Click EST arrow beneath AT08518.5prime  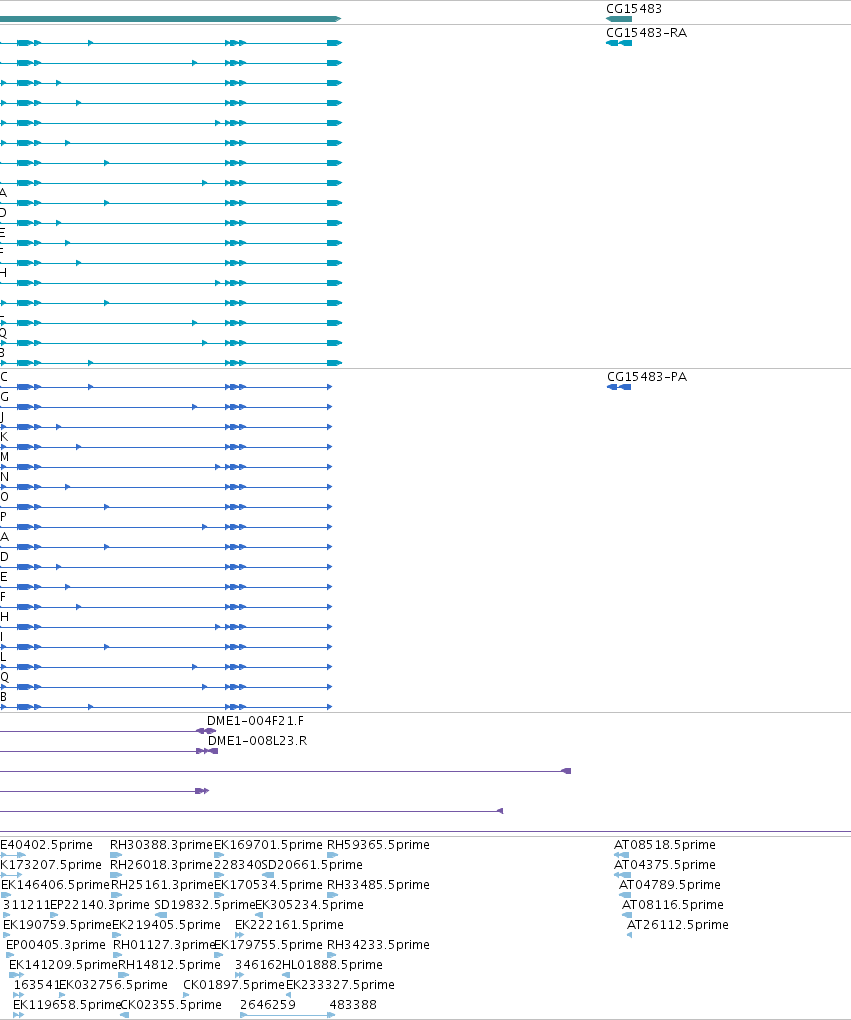click(621, 855)
